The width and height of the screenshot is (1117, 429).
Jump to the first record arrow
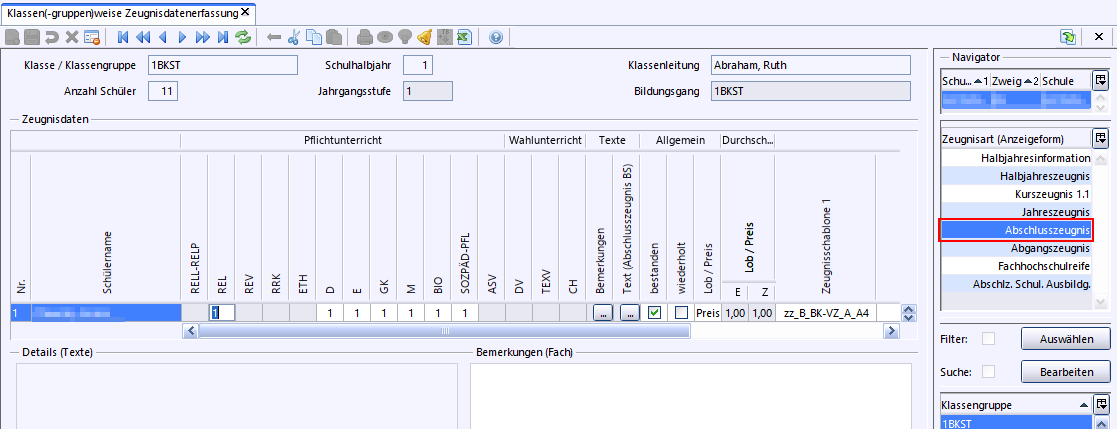point(123,37)
